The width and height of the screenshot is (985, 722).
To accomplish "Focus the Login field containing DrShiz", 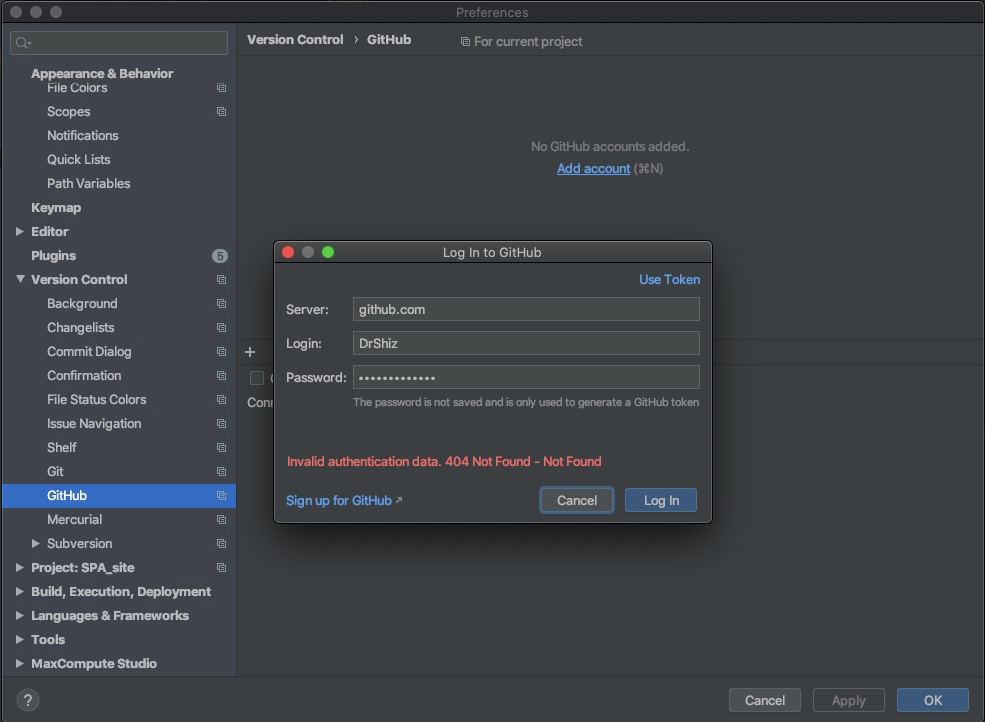I will pos(526,343).
